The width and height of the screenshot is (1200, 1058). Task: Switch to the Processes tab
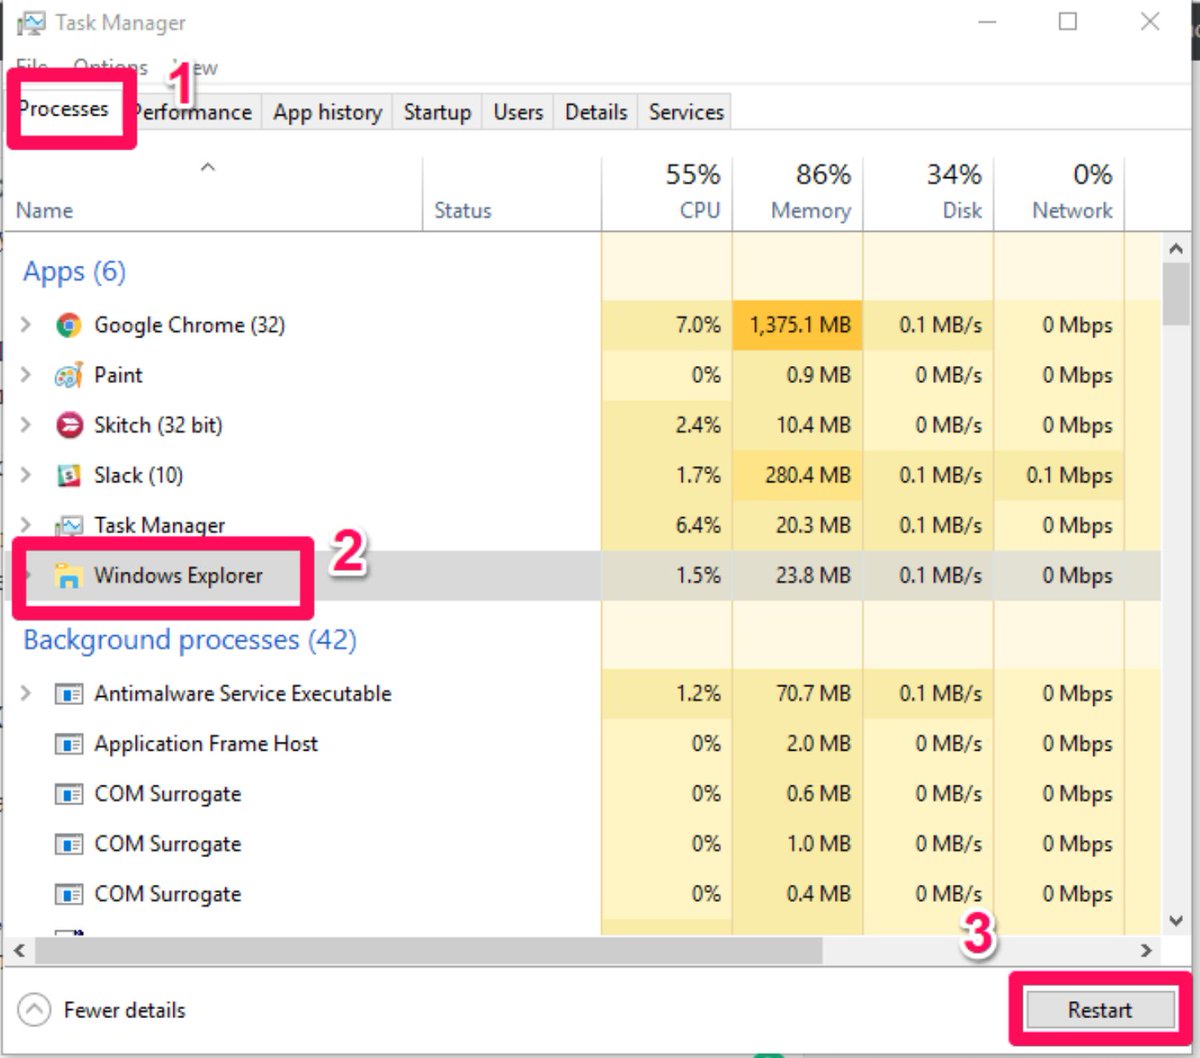(x=64, y=109)
